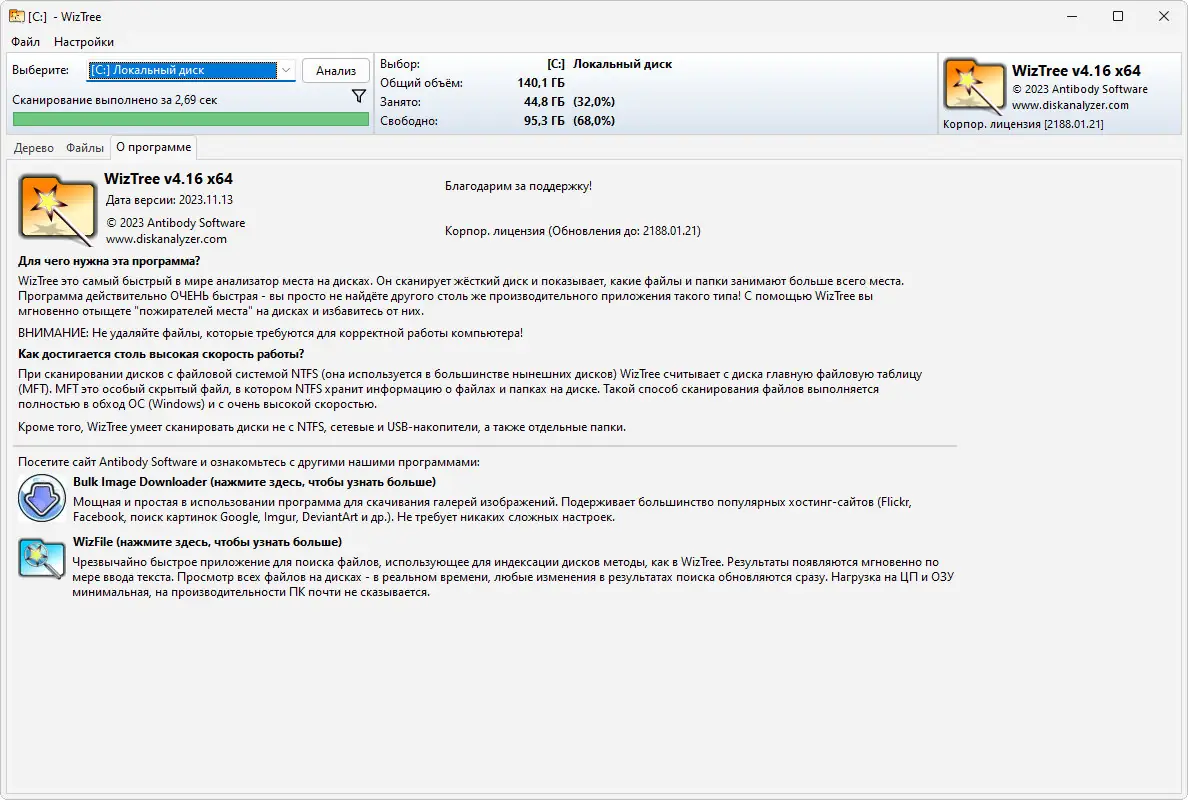Click the WizFile magnifier icon
Screen dimensions: 1188x800
(42, 558)
